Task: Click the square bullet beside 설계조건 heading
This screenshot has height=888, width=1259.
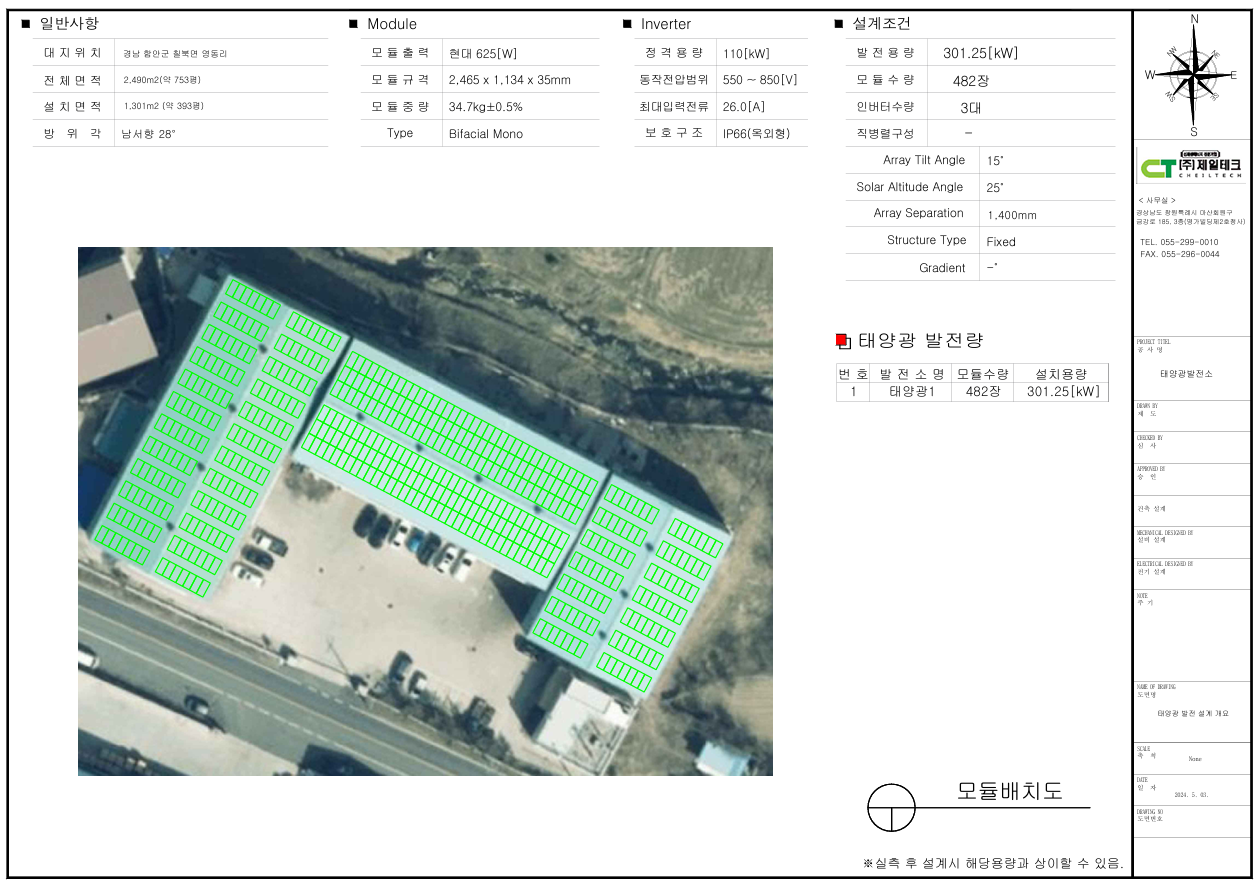Action: (x=839, y=24)
